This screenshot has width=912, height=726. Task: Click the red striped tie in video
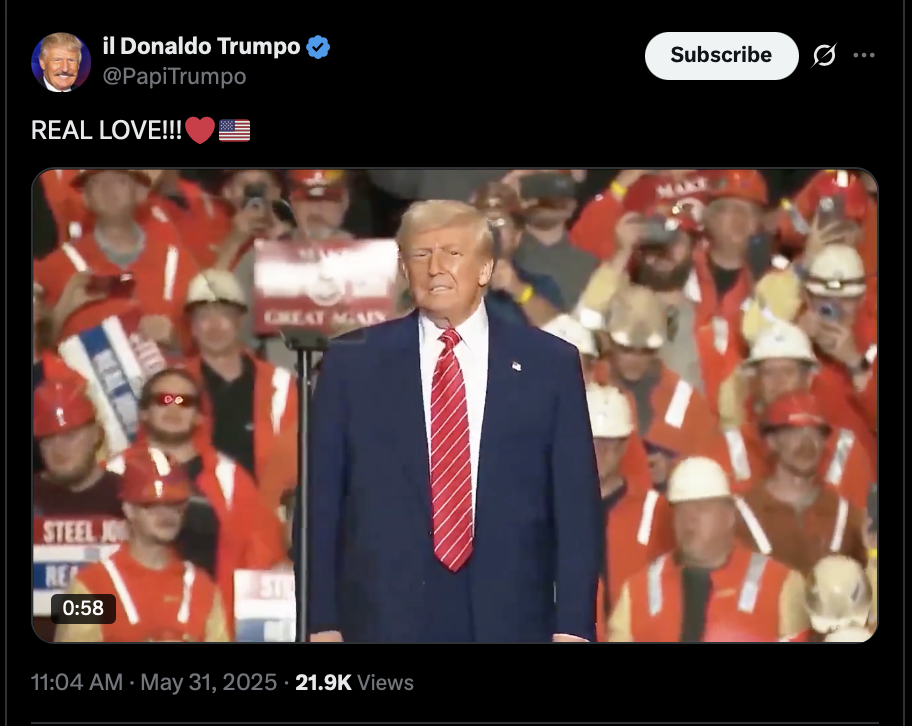tap(451, 449)
